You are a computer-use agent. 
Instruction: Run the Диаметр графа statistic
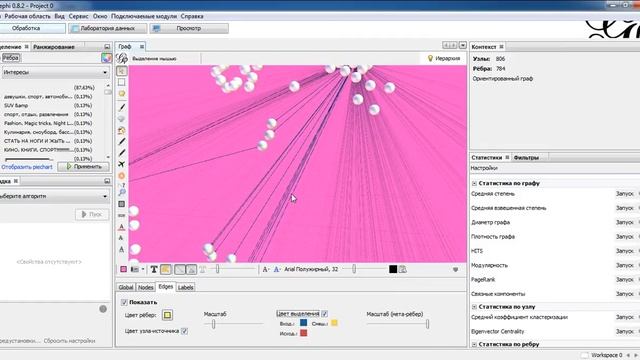pos(624,222)
